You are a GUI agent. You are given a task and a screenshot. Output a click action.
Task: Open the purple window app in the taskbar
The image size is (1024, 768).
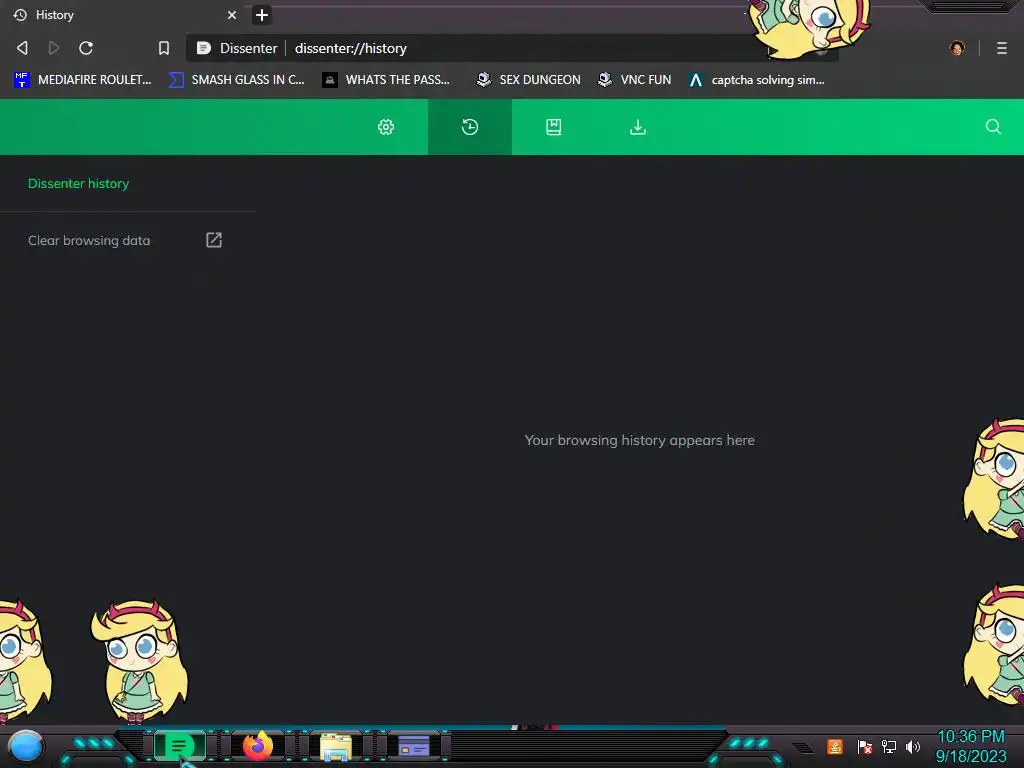(413, 746)
